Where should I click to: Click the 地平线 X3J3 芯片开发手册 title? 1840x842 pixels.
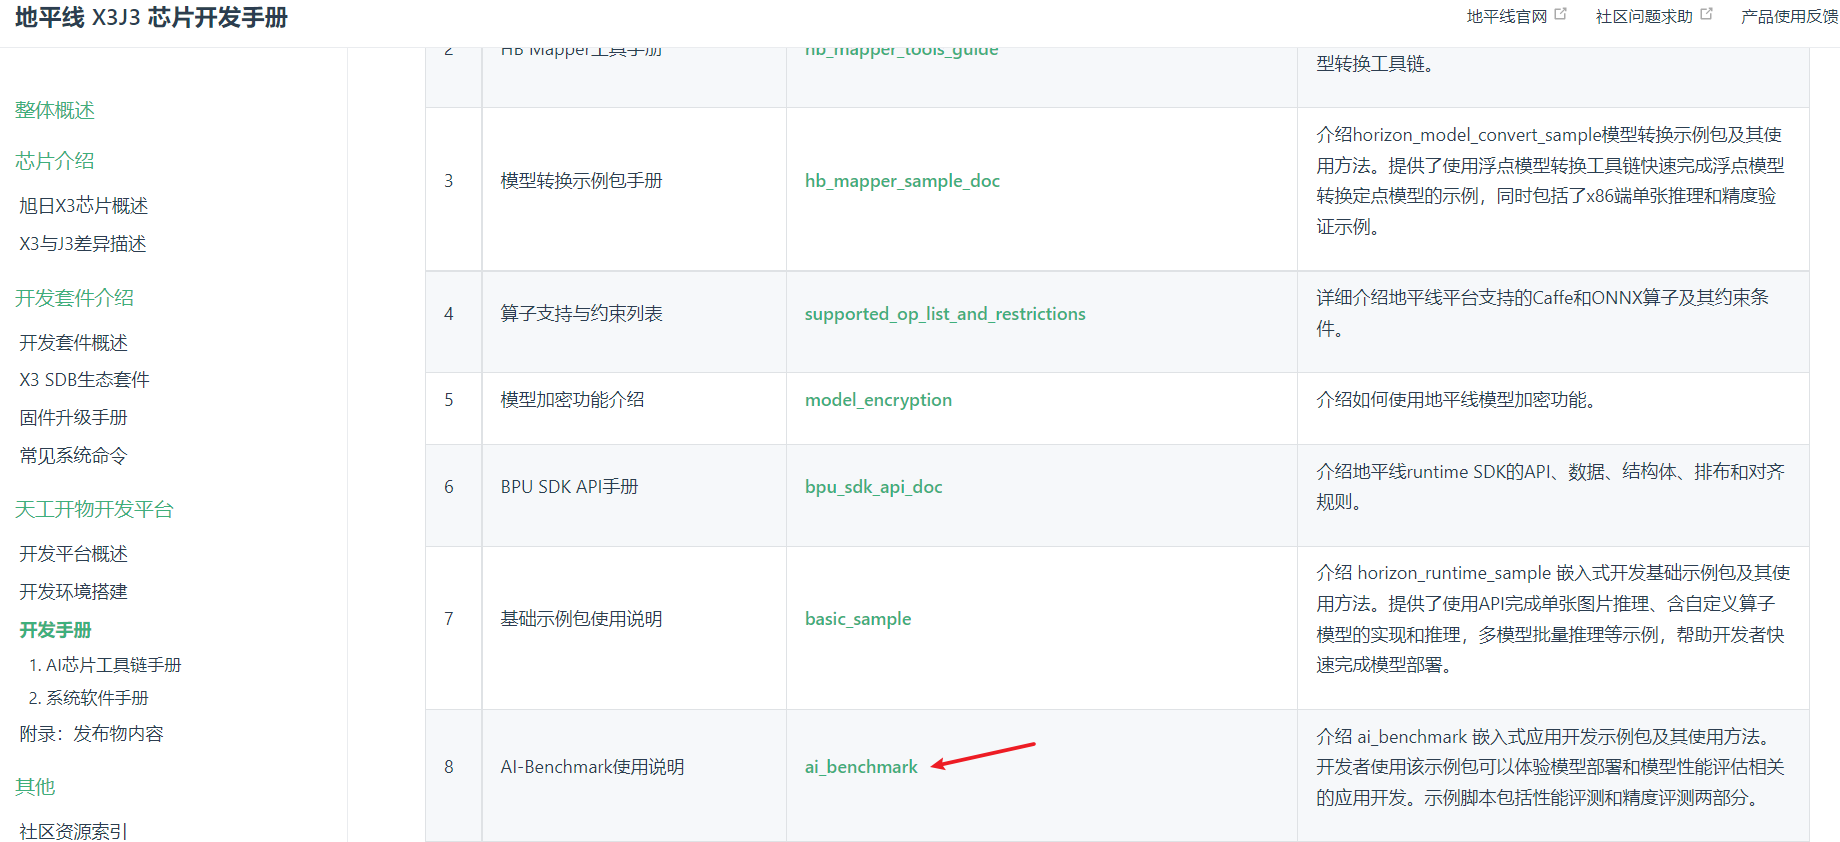pyautogui.click(x=151, y=18)
